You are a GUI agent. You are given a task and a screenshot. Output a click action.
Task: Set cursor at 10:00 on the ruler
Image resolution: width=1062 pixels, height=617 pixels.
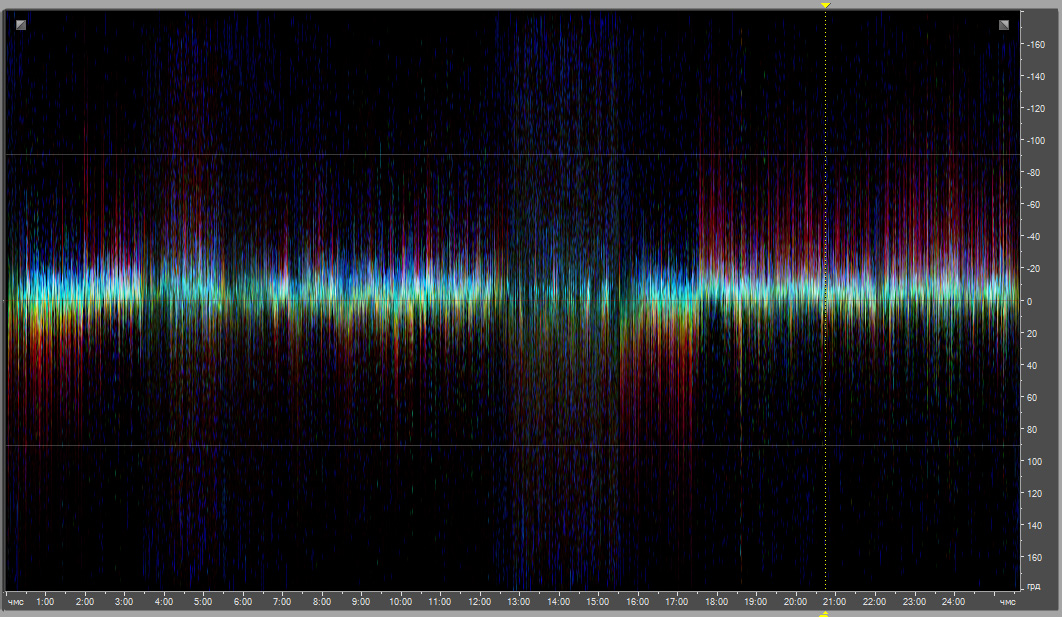(400, 602)
